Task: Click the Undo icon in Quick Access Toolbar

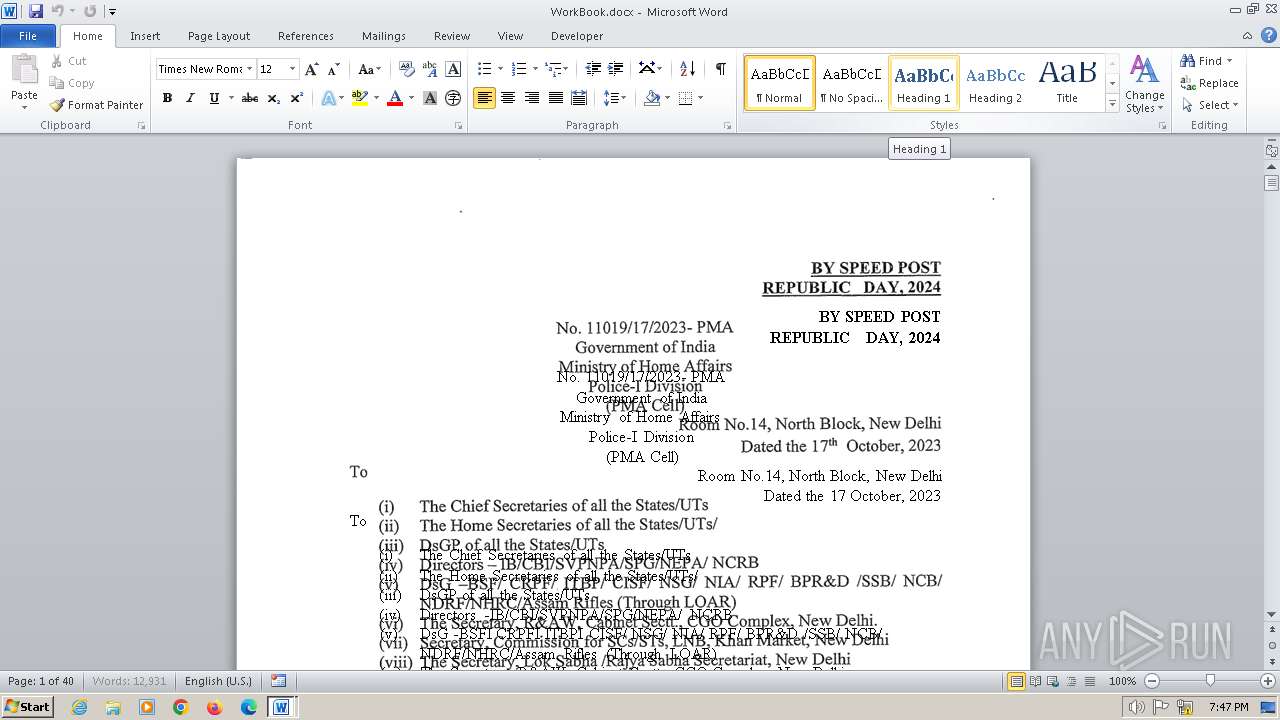Action: [58, 11]
